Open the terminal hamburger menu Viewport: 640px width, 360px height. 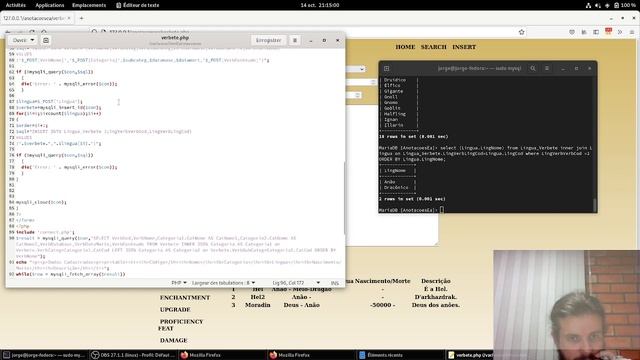point(547,69)
